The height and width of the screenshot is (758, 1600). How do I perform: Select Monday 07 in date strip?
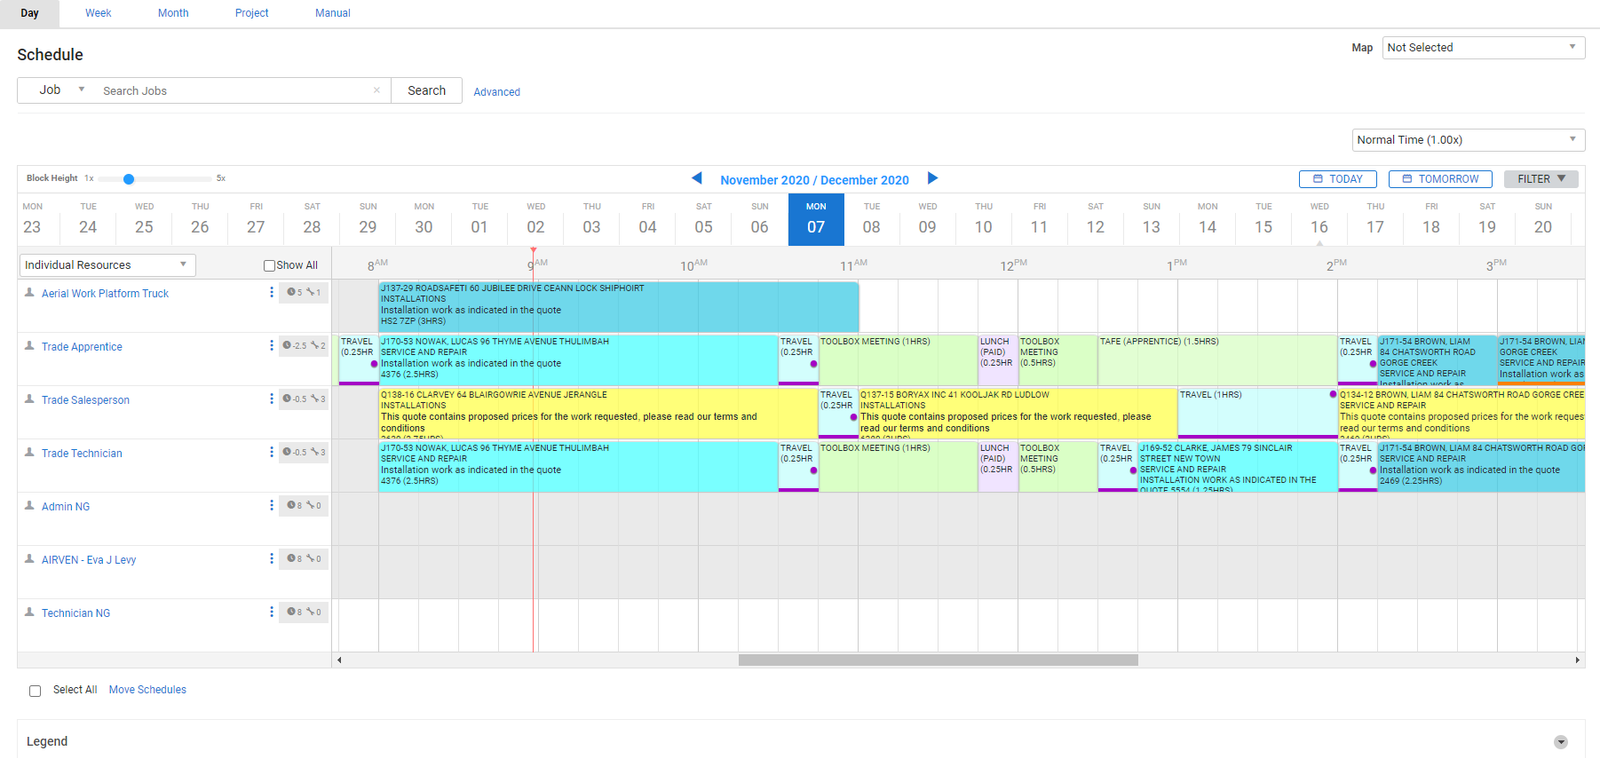pos(816,219)
